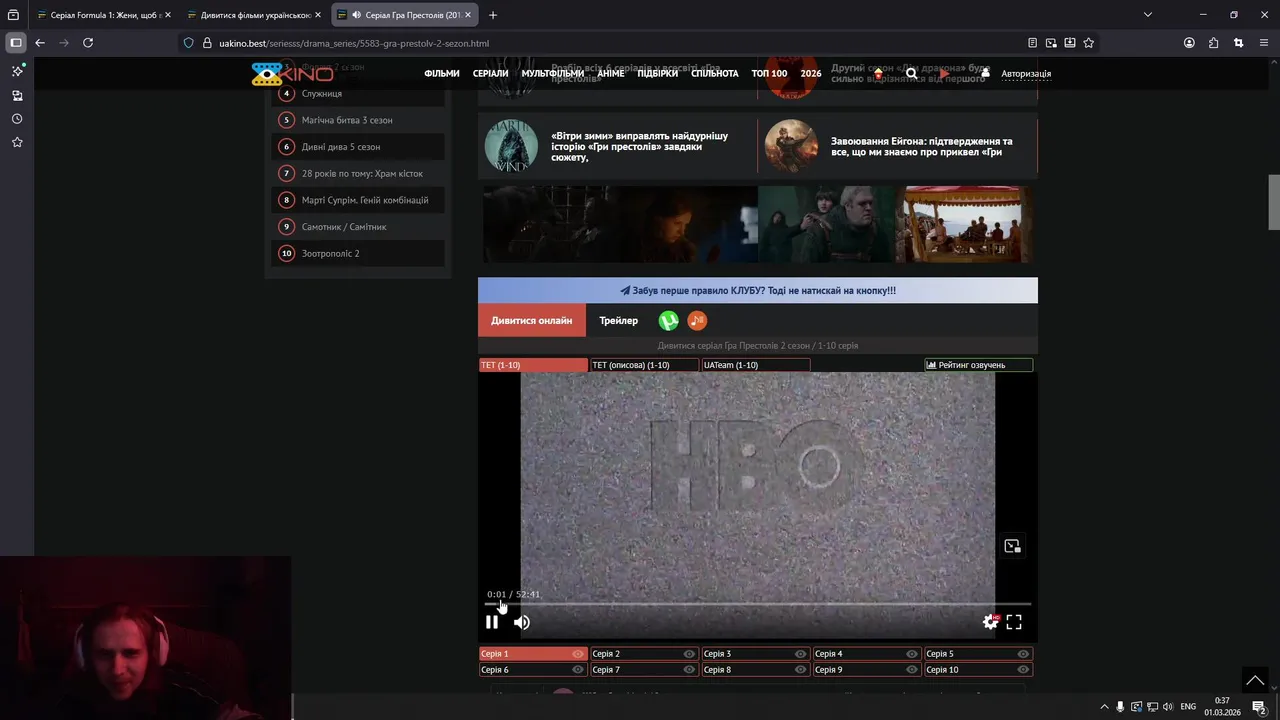Screen dimensions: 1280x720
Task: Toggle watched eye for Серія 9
Action: tap(912, 670)
